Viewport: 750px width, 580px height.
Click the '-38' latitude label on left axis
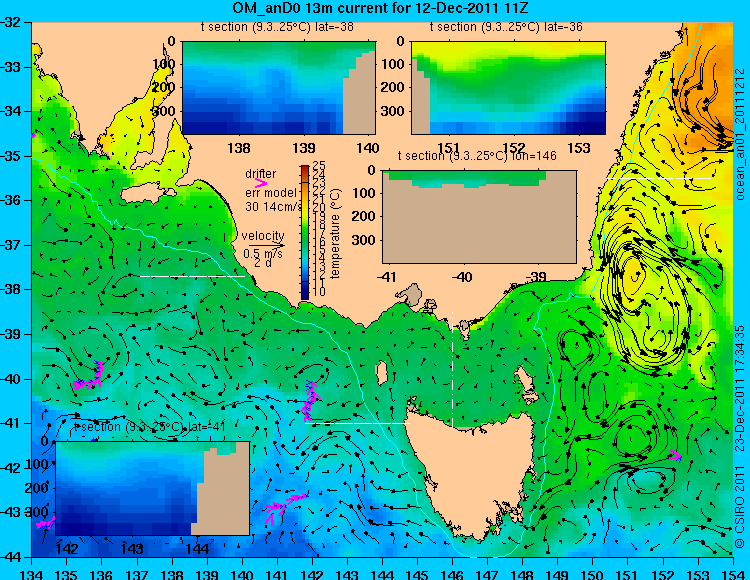(10, 290)
